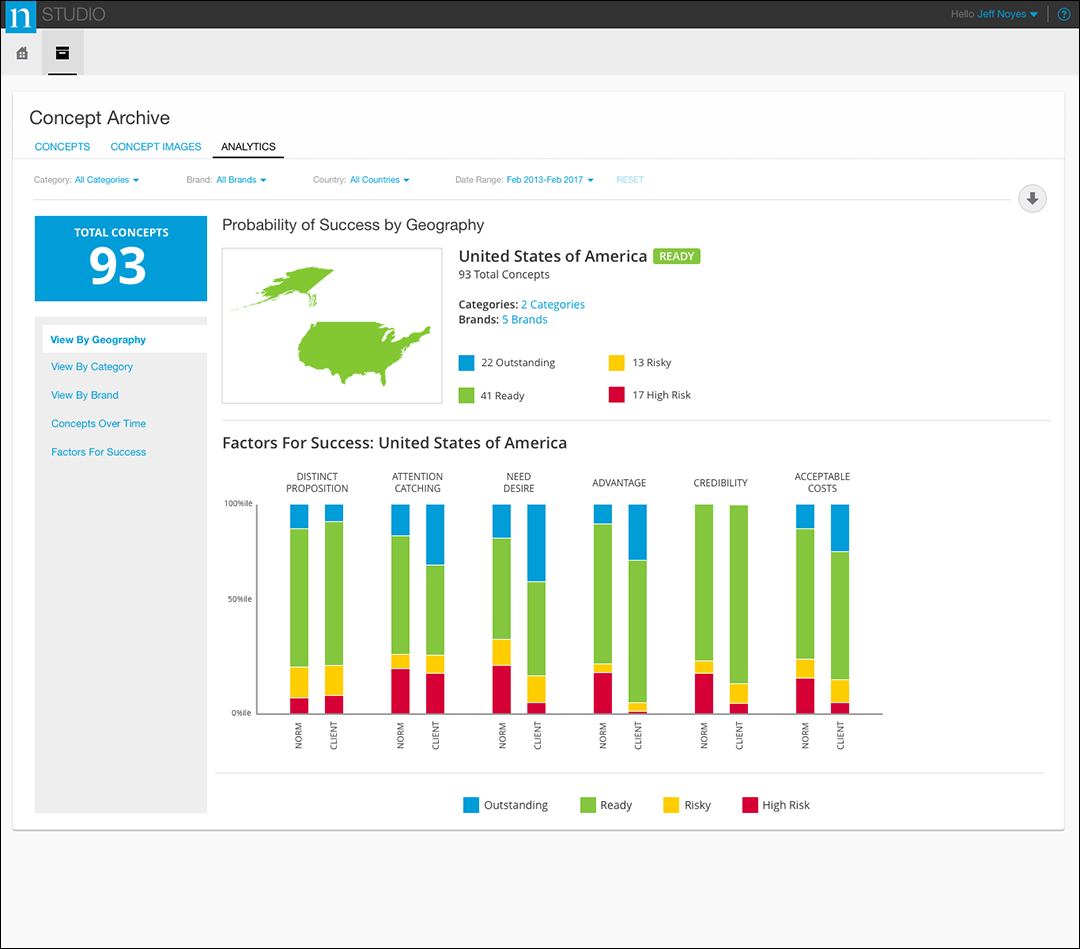The height and width of the screenshot is (949, 1080).
Task: Expand the All Categories filter
Action: [x=107, y=180]
